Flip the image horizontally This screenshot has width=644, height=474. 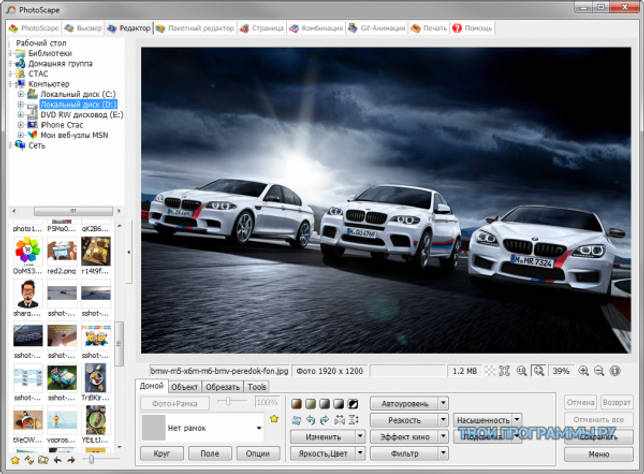[339, 420]
